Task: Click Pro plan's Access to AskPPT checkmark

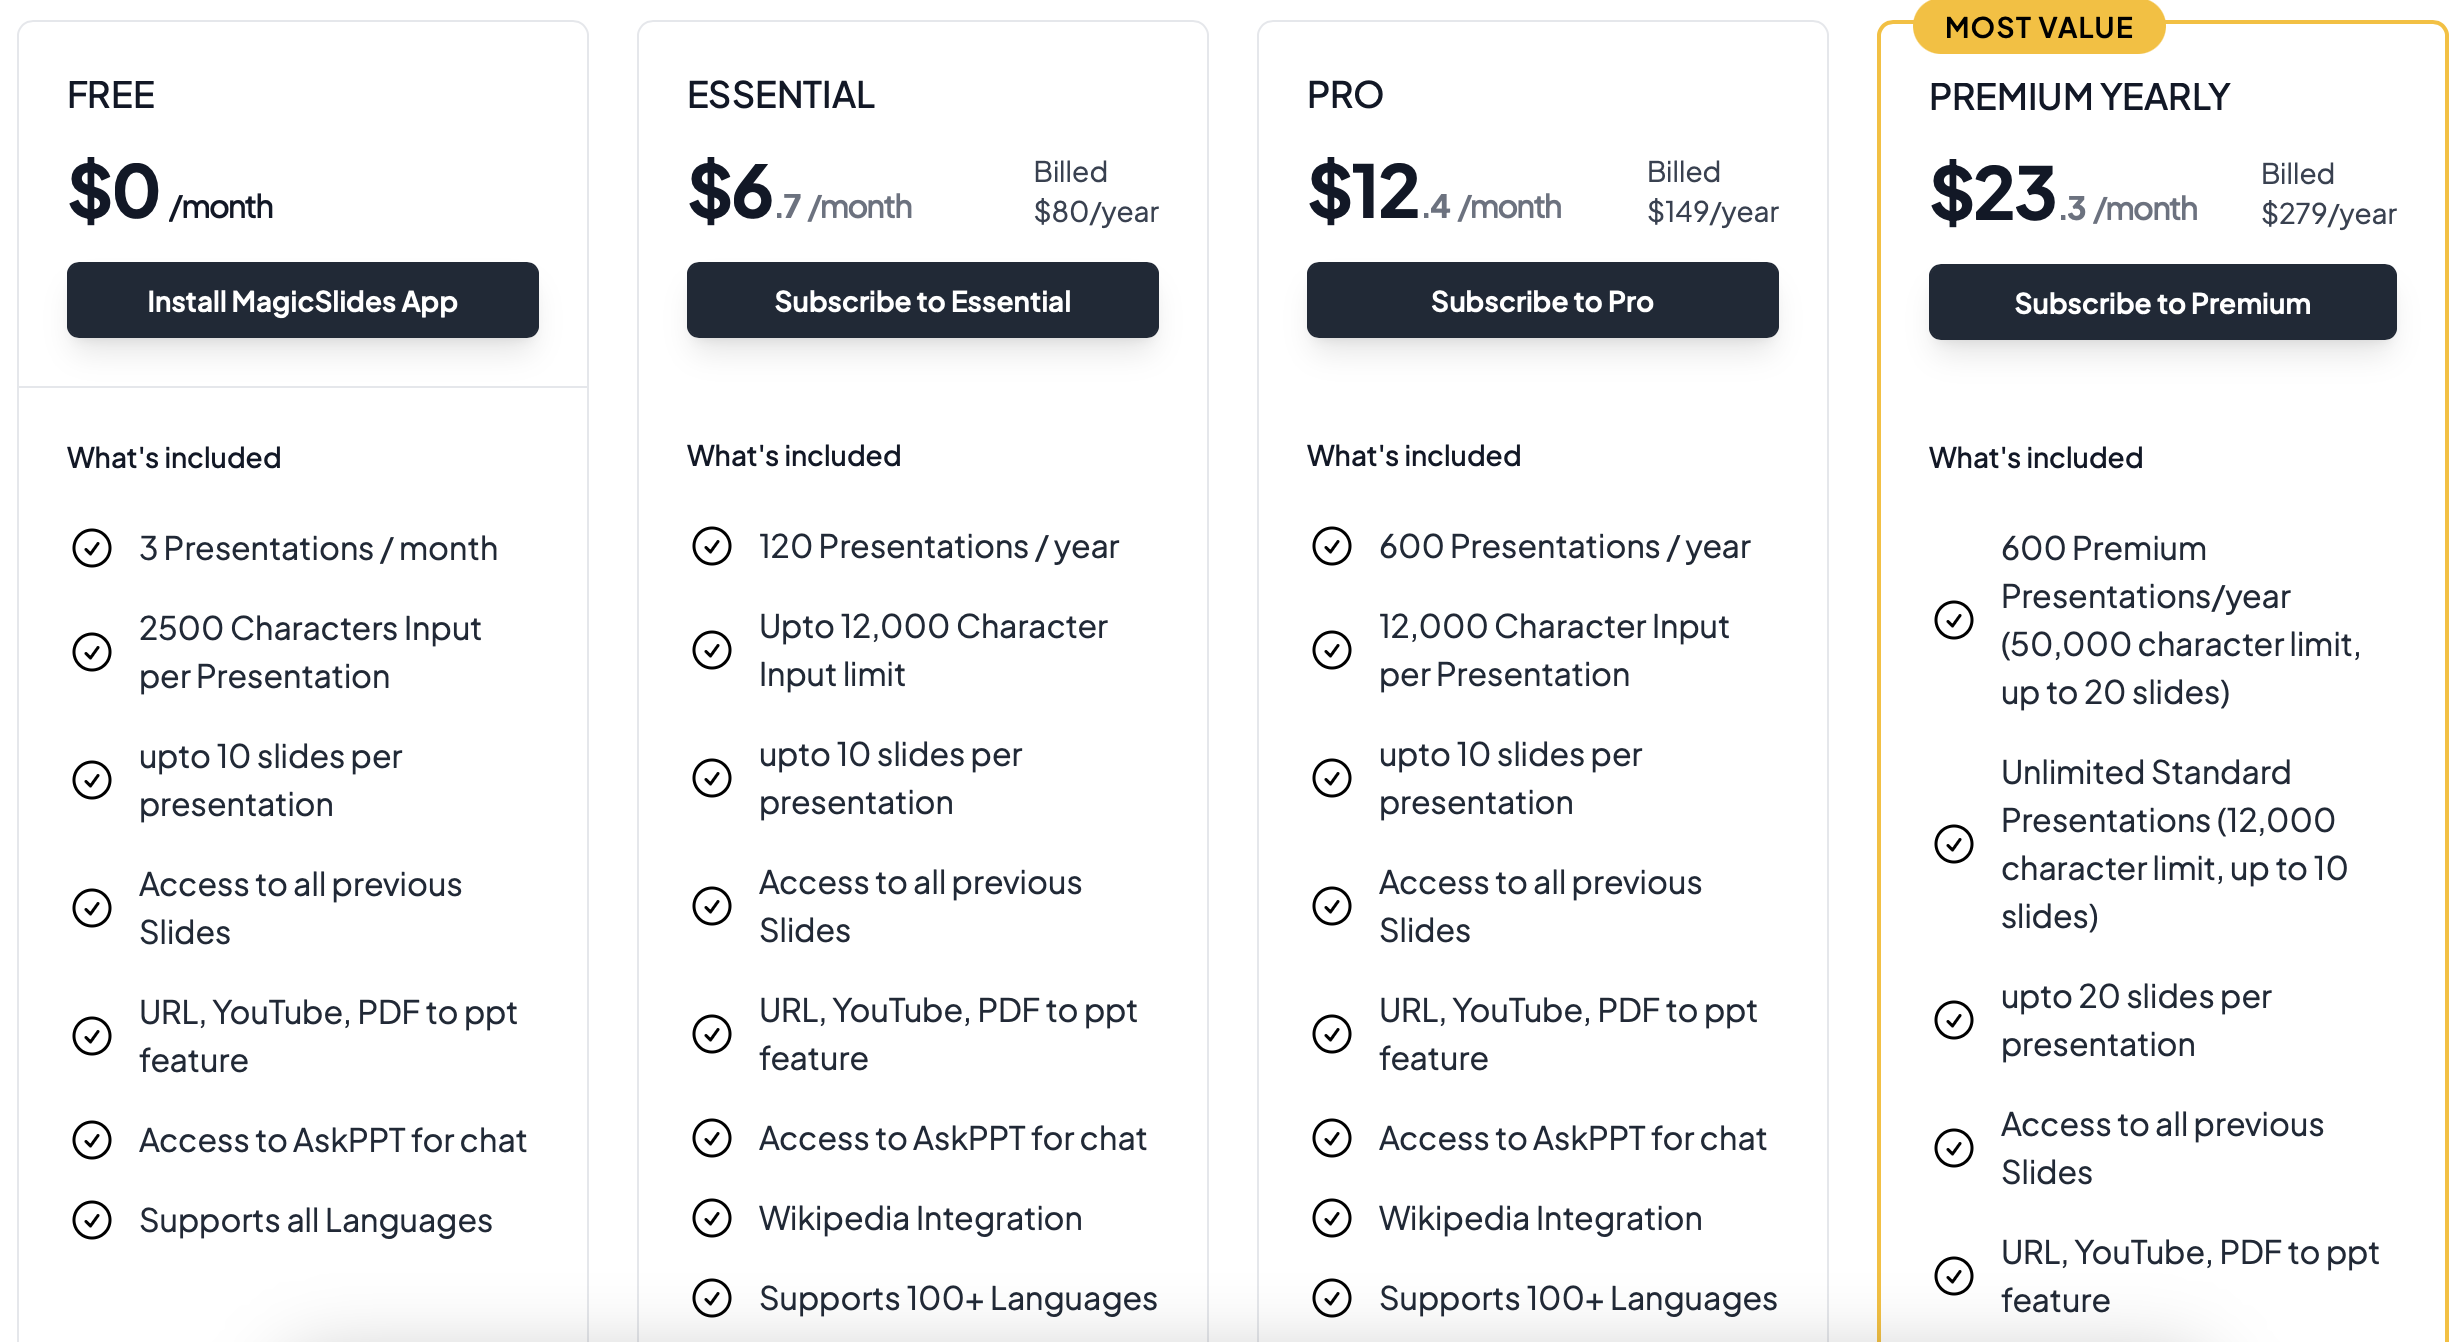Action: [1332, 1138]
